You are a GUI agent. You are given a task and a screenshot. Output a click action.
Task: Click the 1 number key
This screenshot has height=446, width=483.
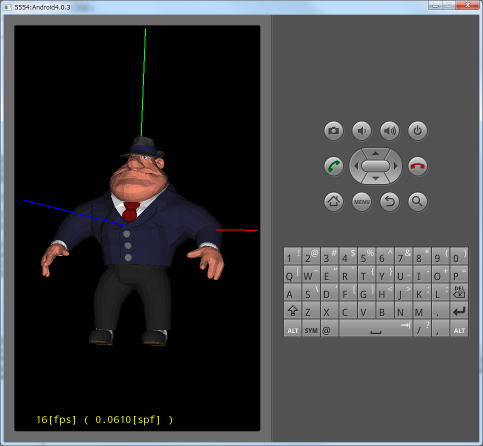pyautogui.click(x=293, y=256)
